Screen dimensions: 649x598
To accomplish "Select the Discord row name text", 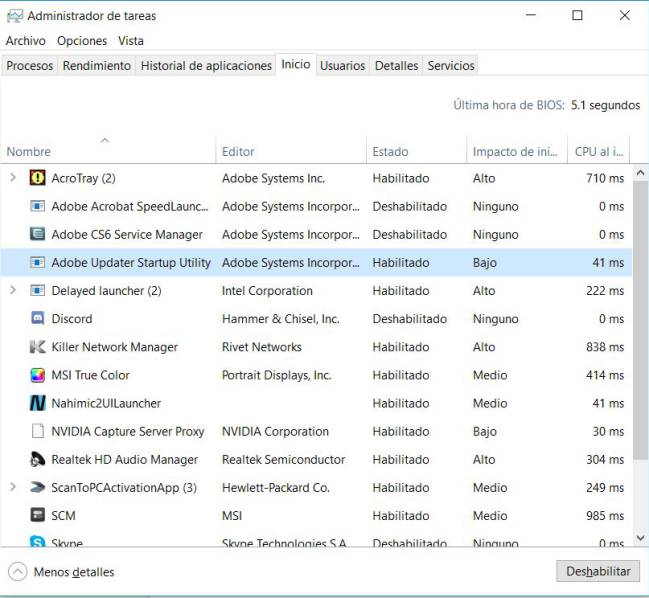I will click(72, 319).
